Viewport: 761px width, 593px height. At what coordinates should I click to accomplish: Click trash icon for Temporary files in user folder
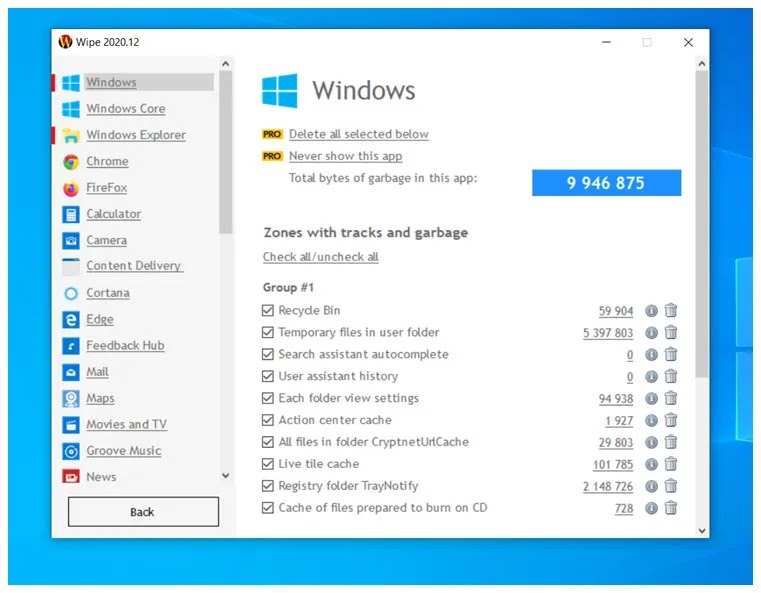click(671, 332)
